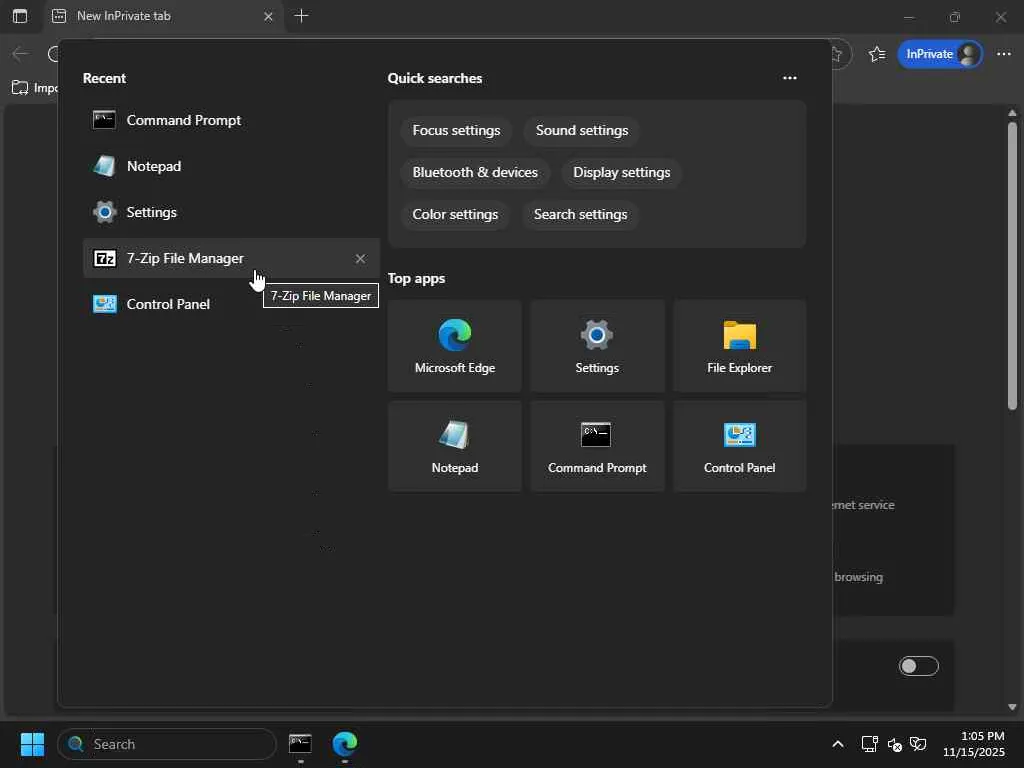
Task: Click the Edge back navigation arrow
Action: pyautogui.click(x=20, y=54)
